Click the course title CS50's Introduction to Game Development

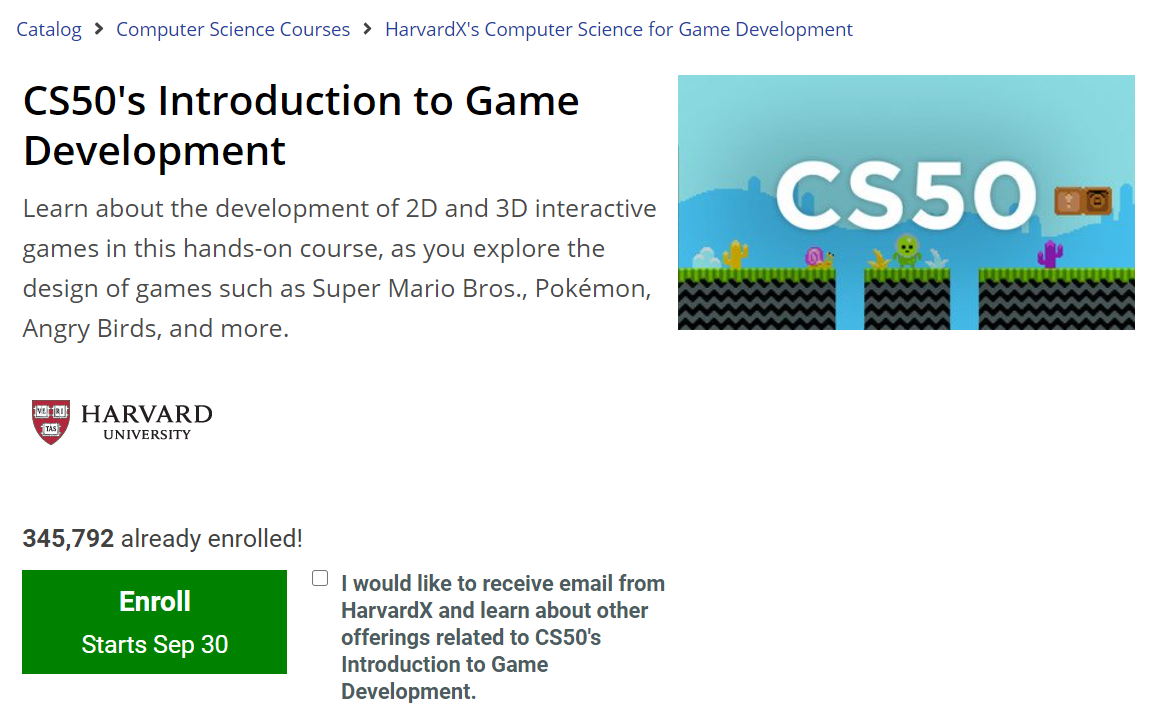coord(301,125)
